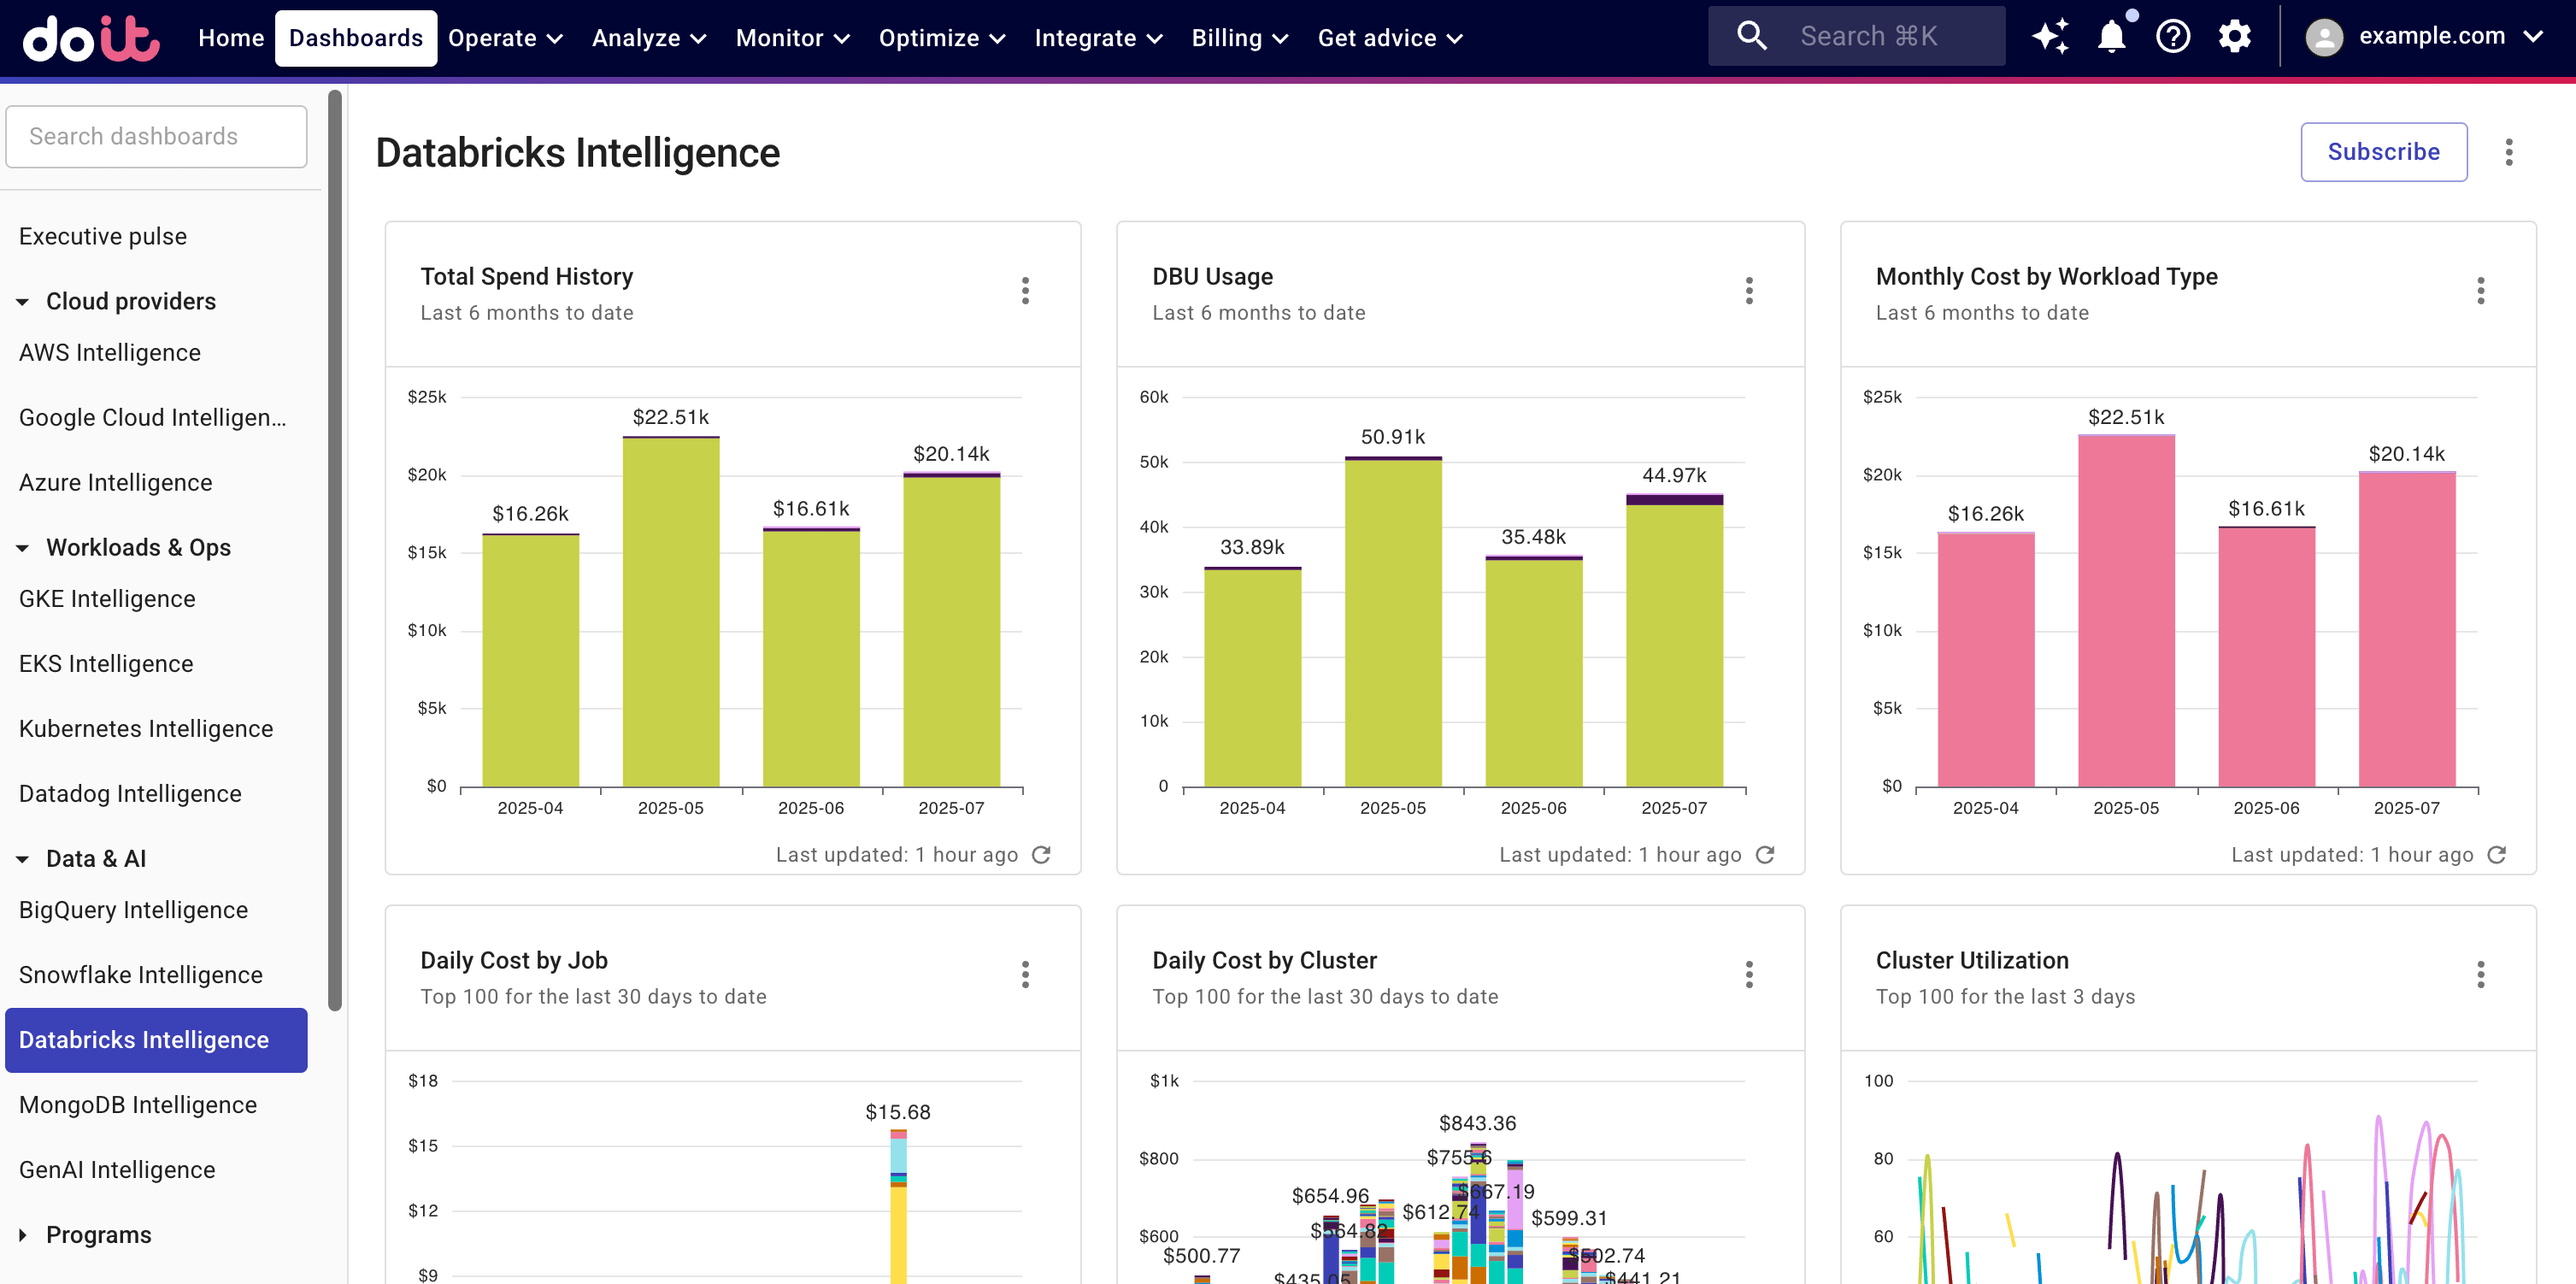
Task: Click the Subscribe button
Action: pyautogui.click(x=2384, y=152)
